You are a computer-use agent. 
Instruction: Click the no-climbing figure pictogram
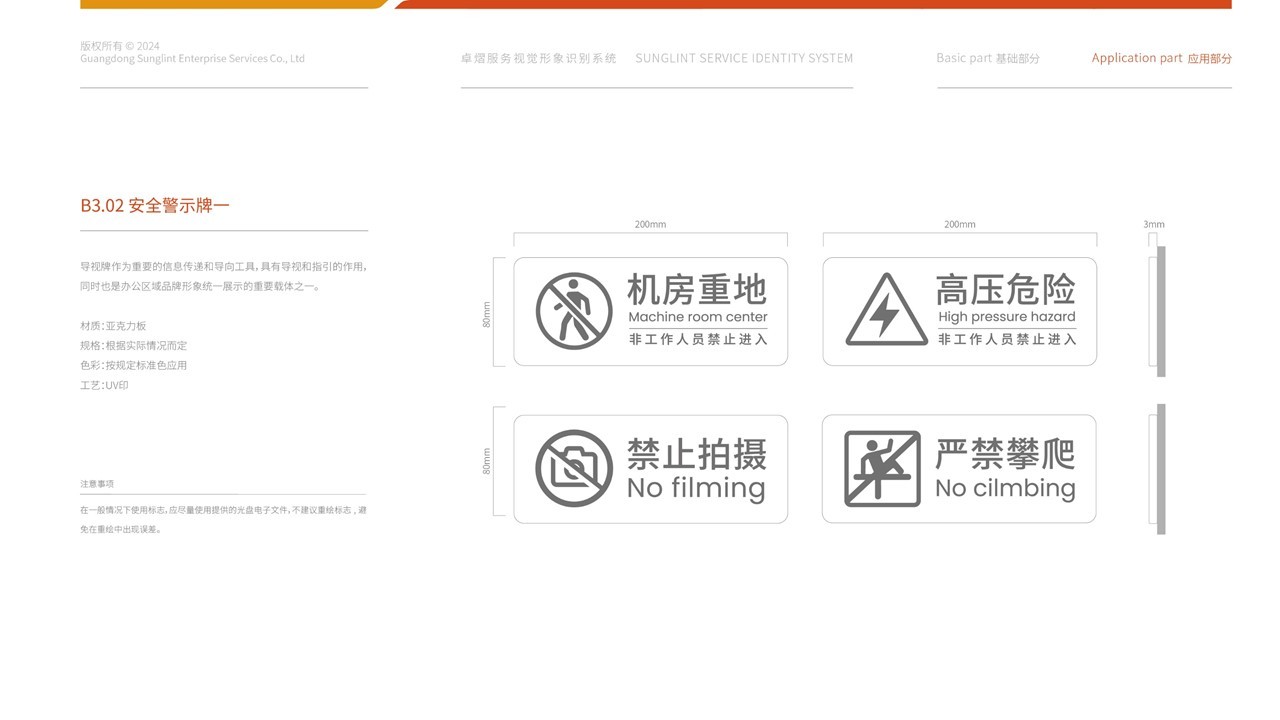coord(884,468)
